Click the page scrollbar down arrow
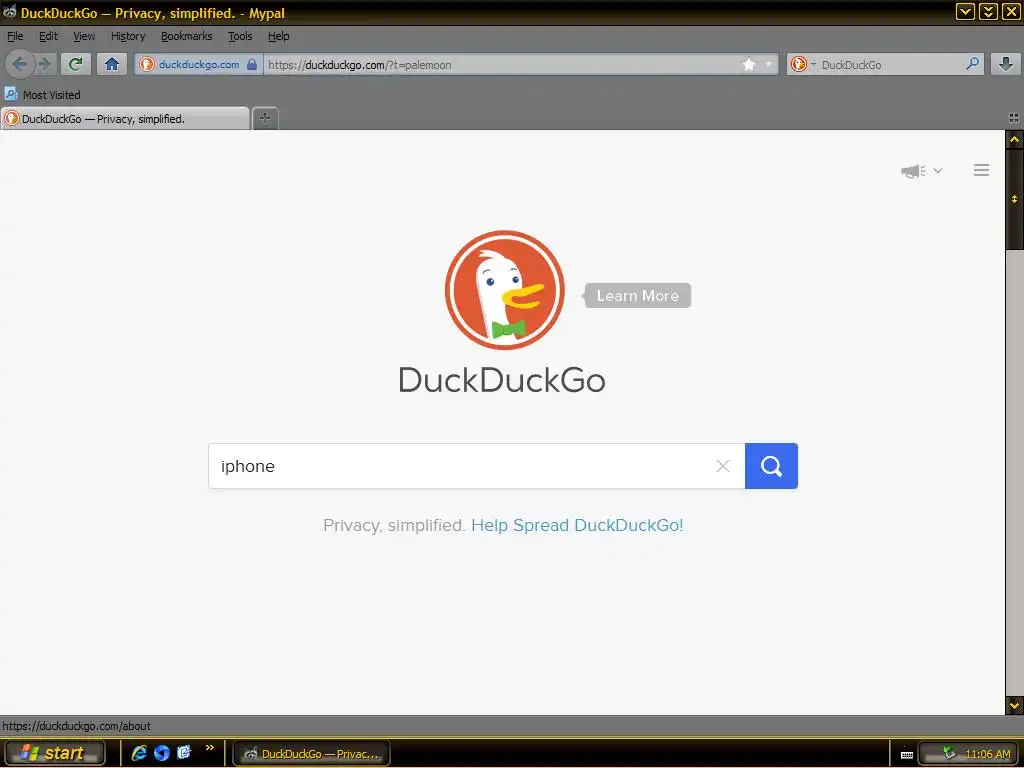Image resolution: width=1024 pixels, height=768 pixels. click(1014, 705)
